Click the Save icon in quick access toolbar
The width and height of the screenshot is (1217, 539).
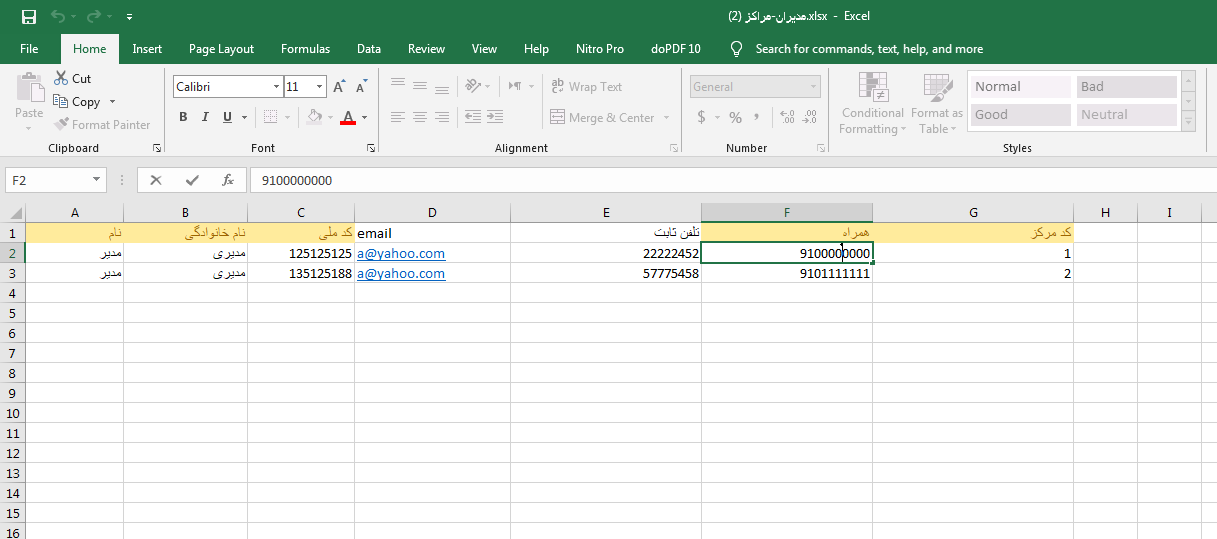(x=28, y=17)
